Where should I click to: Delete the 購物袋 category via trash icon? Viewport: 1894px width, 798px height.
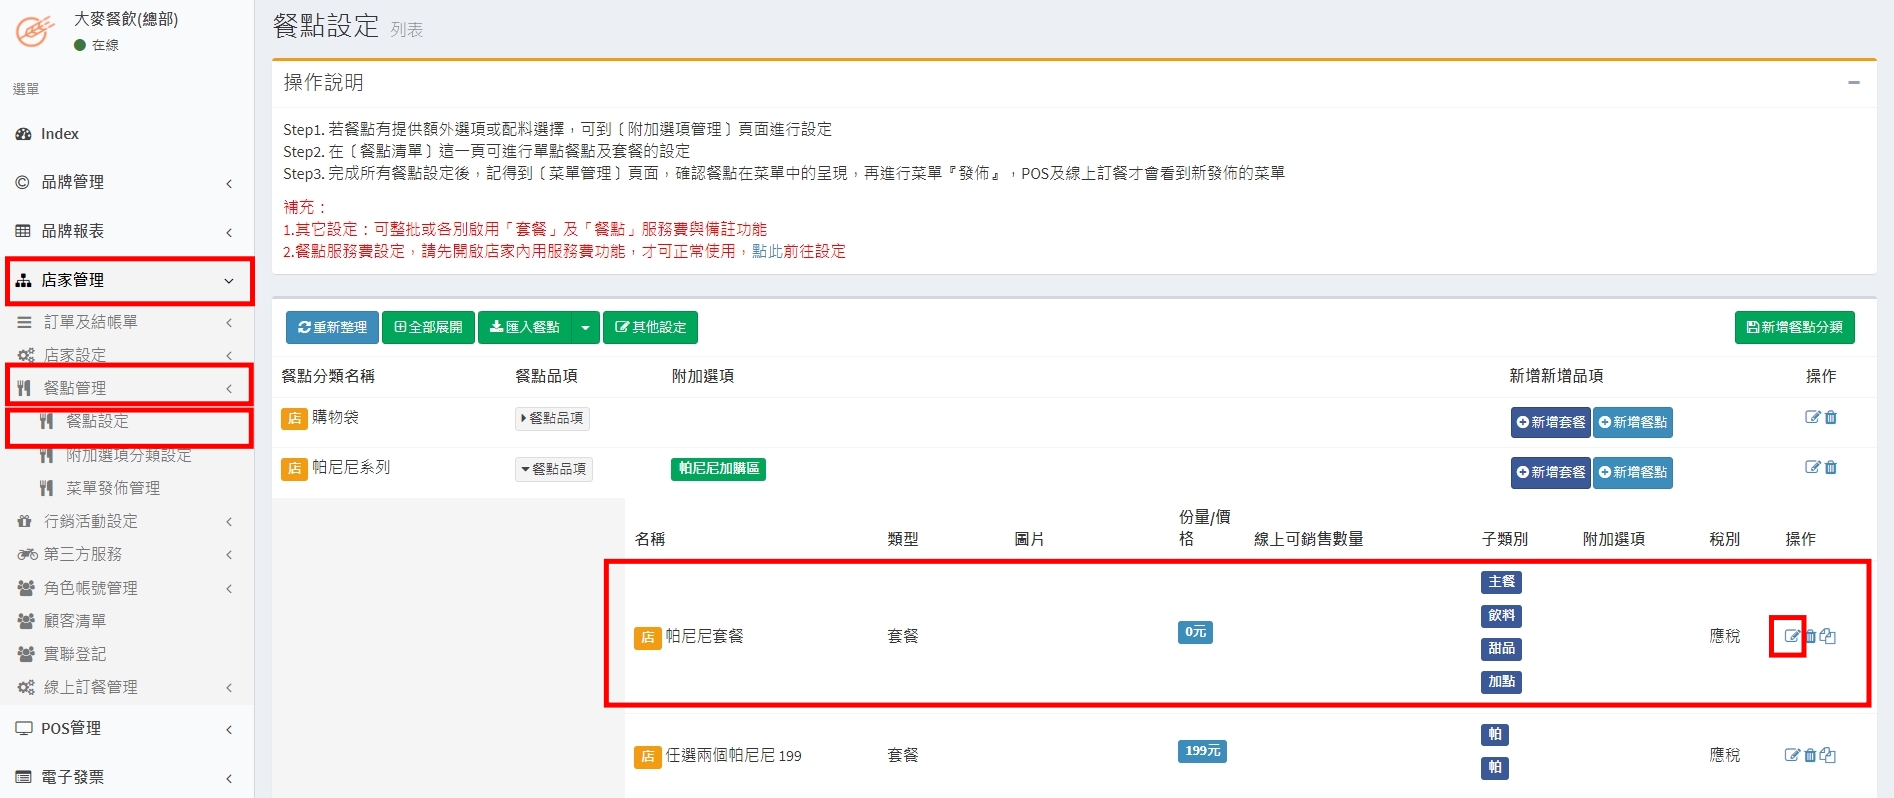pyautogui.click(x=1831, y=417)
